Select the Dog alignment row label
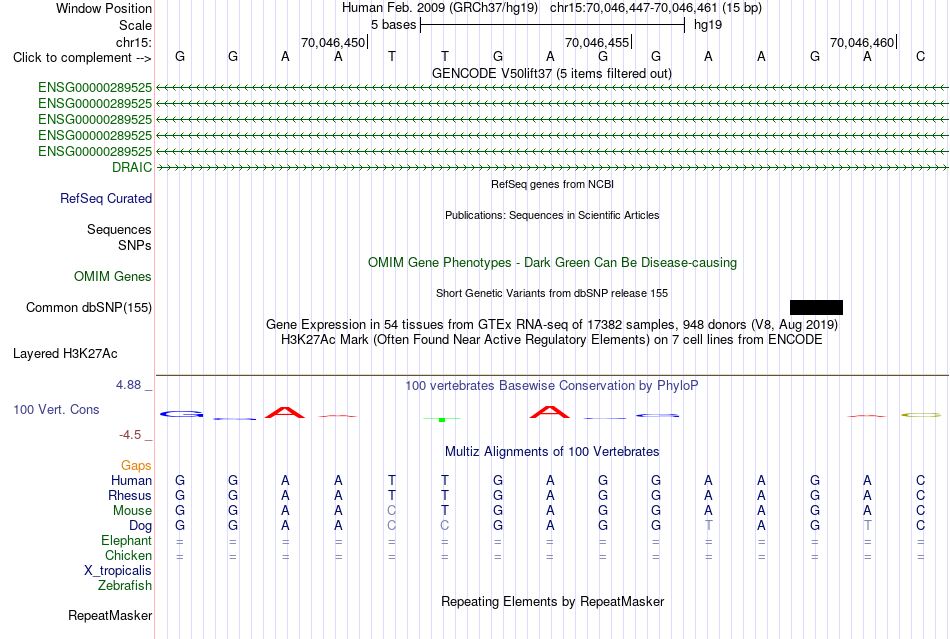 140,526
